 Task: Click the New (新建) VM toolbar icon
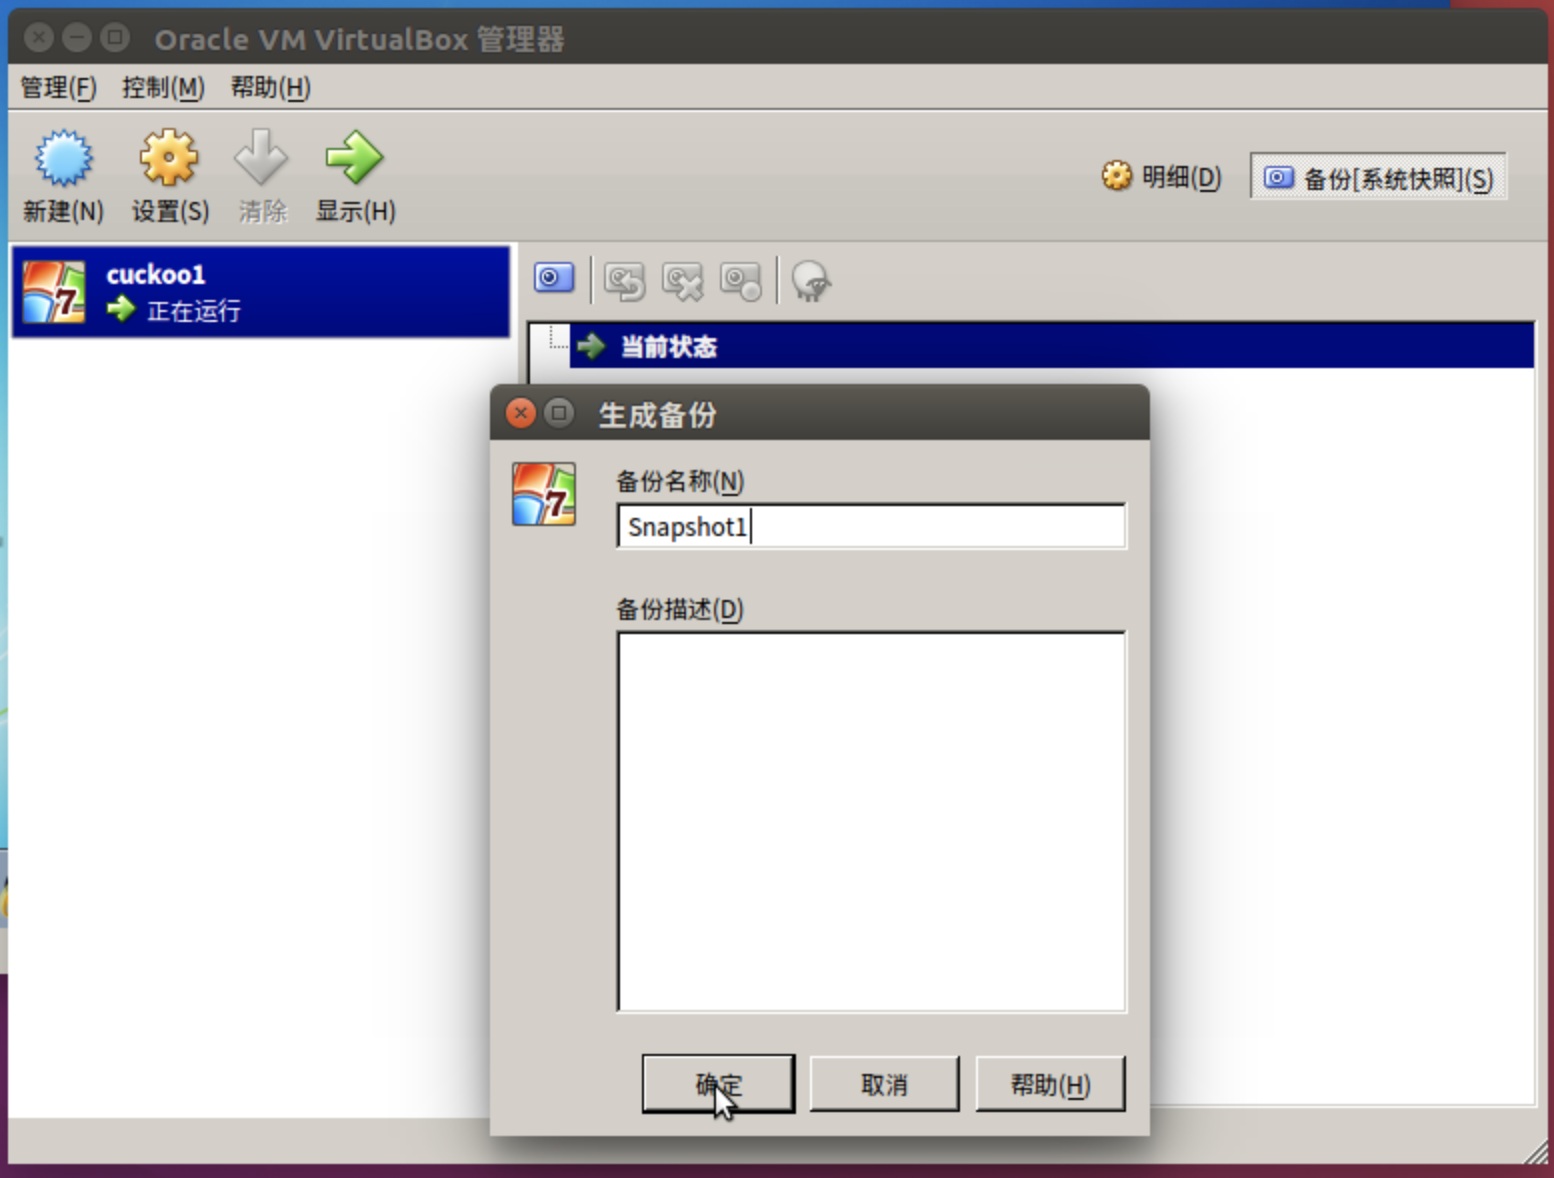pyautogui.click(x=63, y=158)
